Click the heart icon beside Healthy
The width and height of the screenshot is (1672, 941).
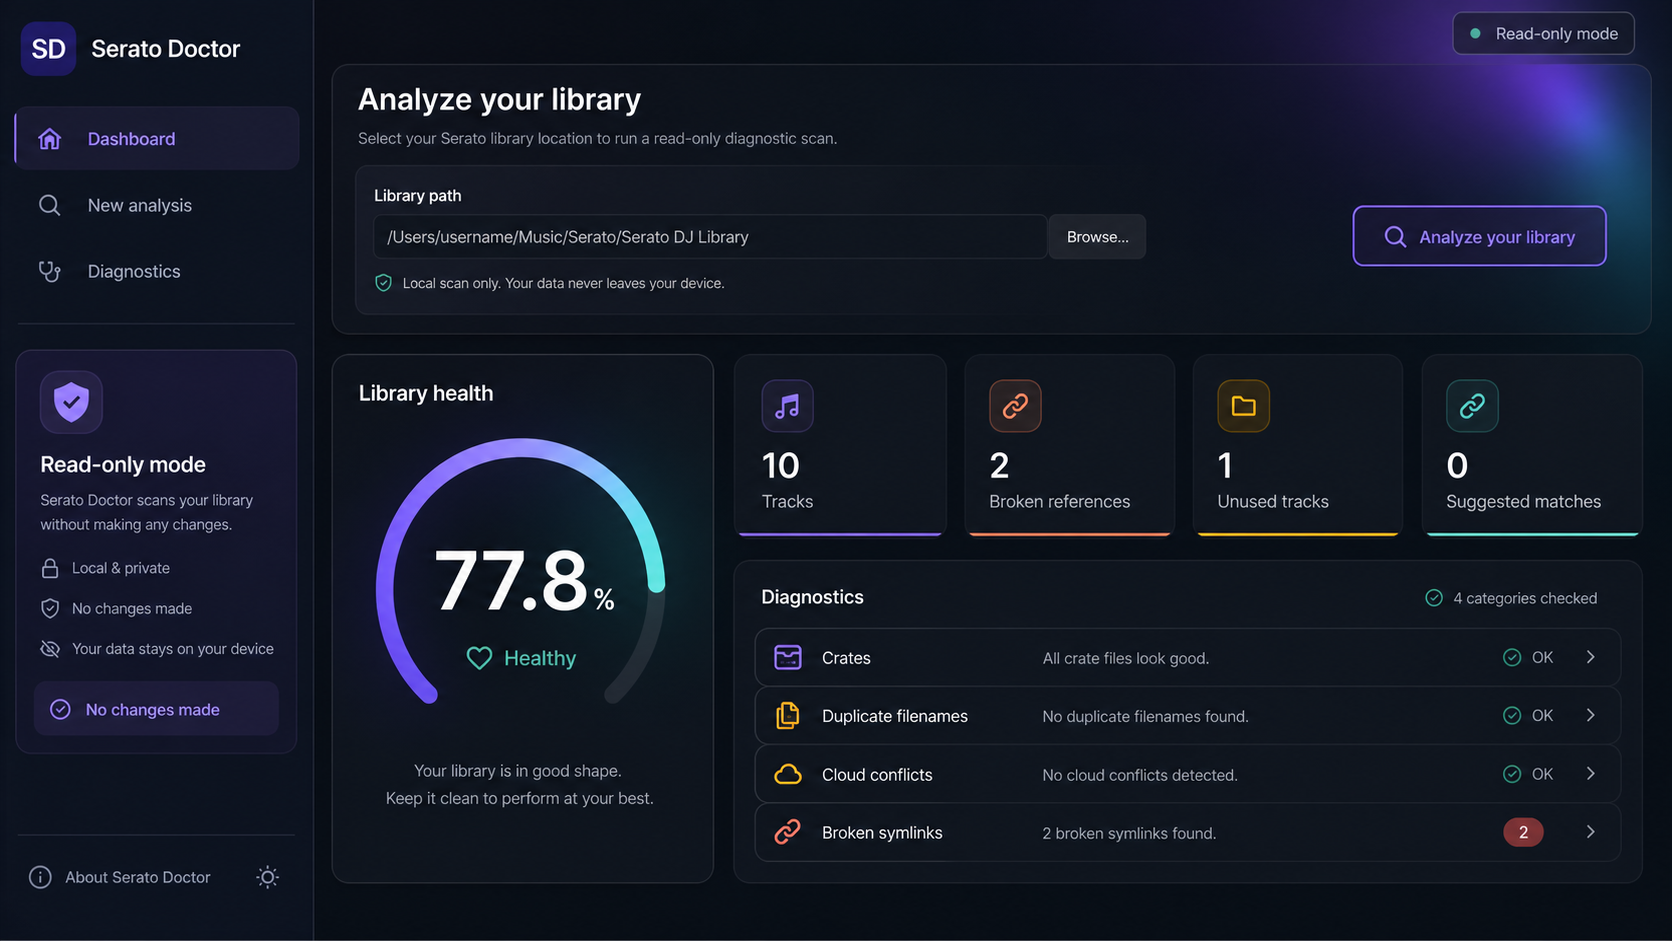pyautogui.click(x=479, y=658)
